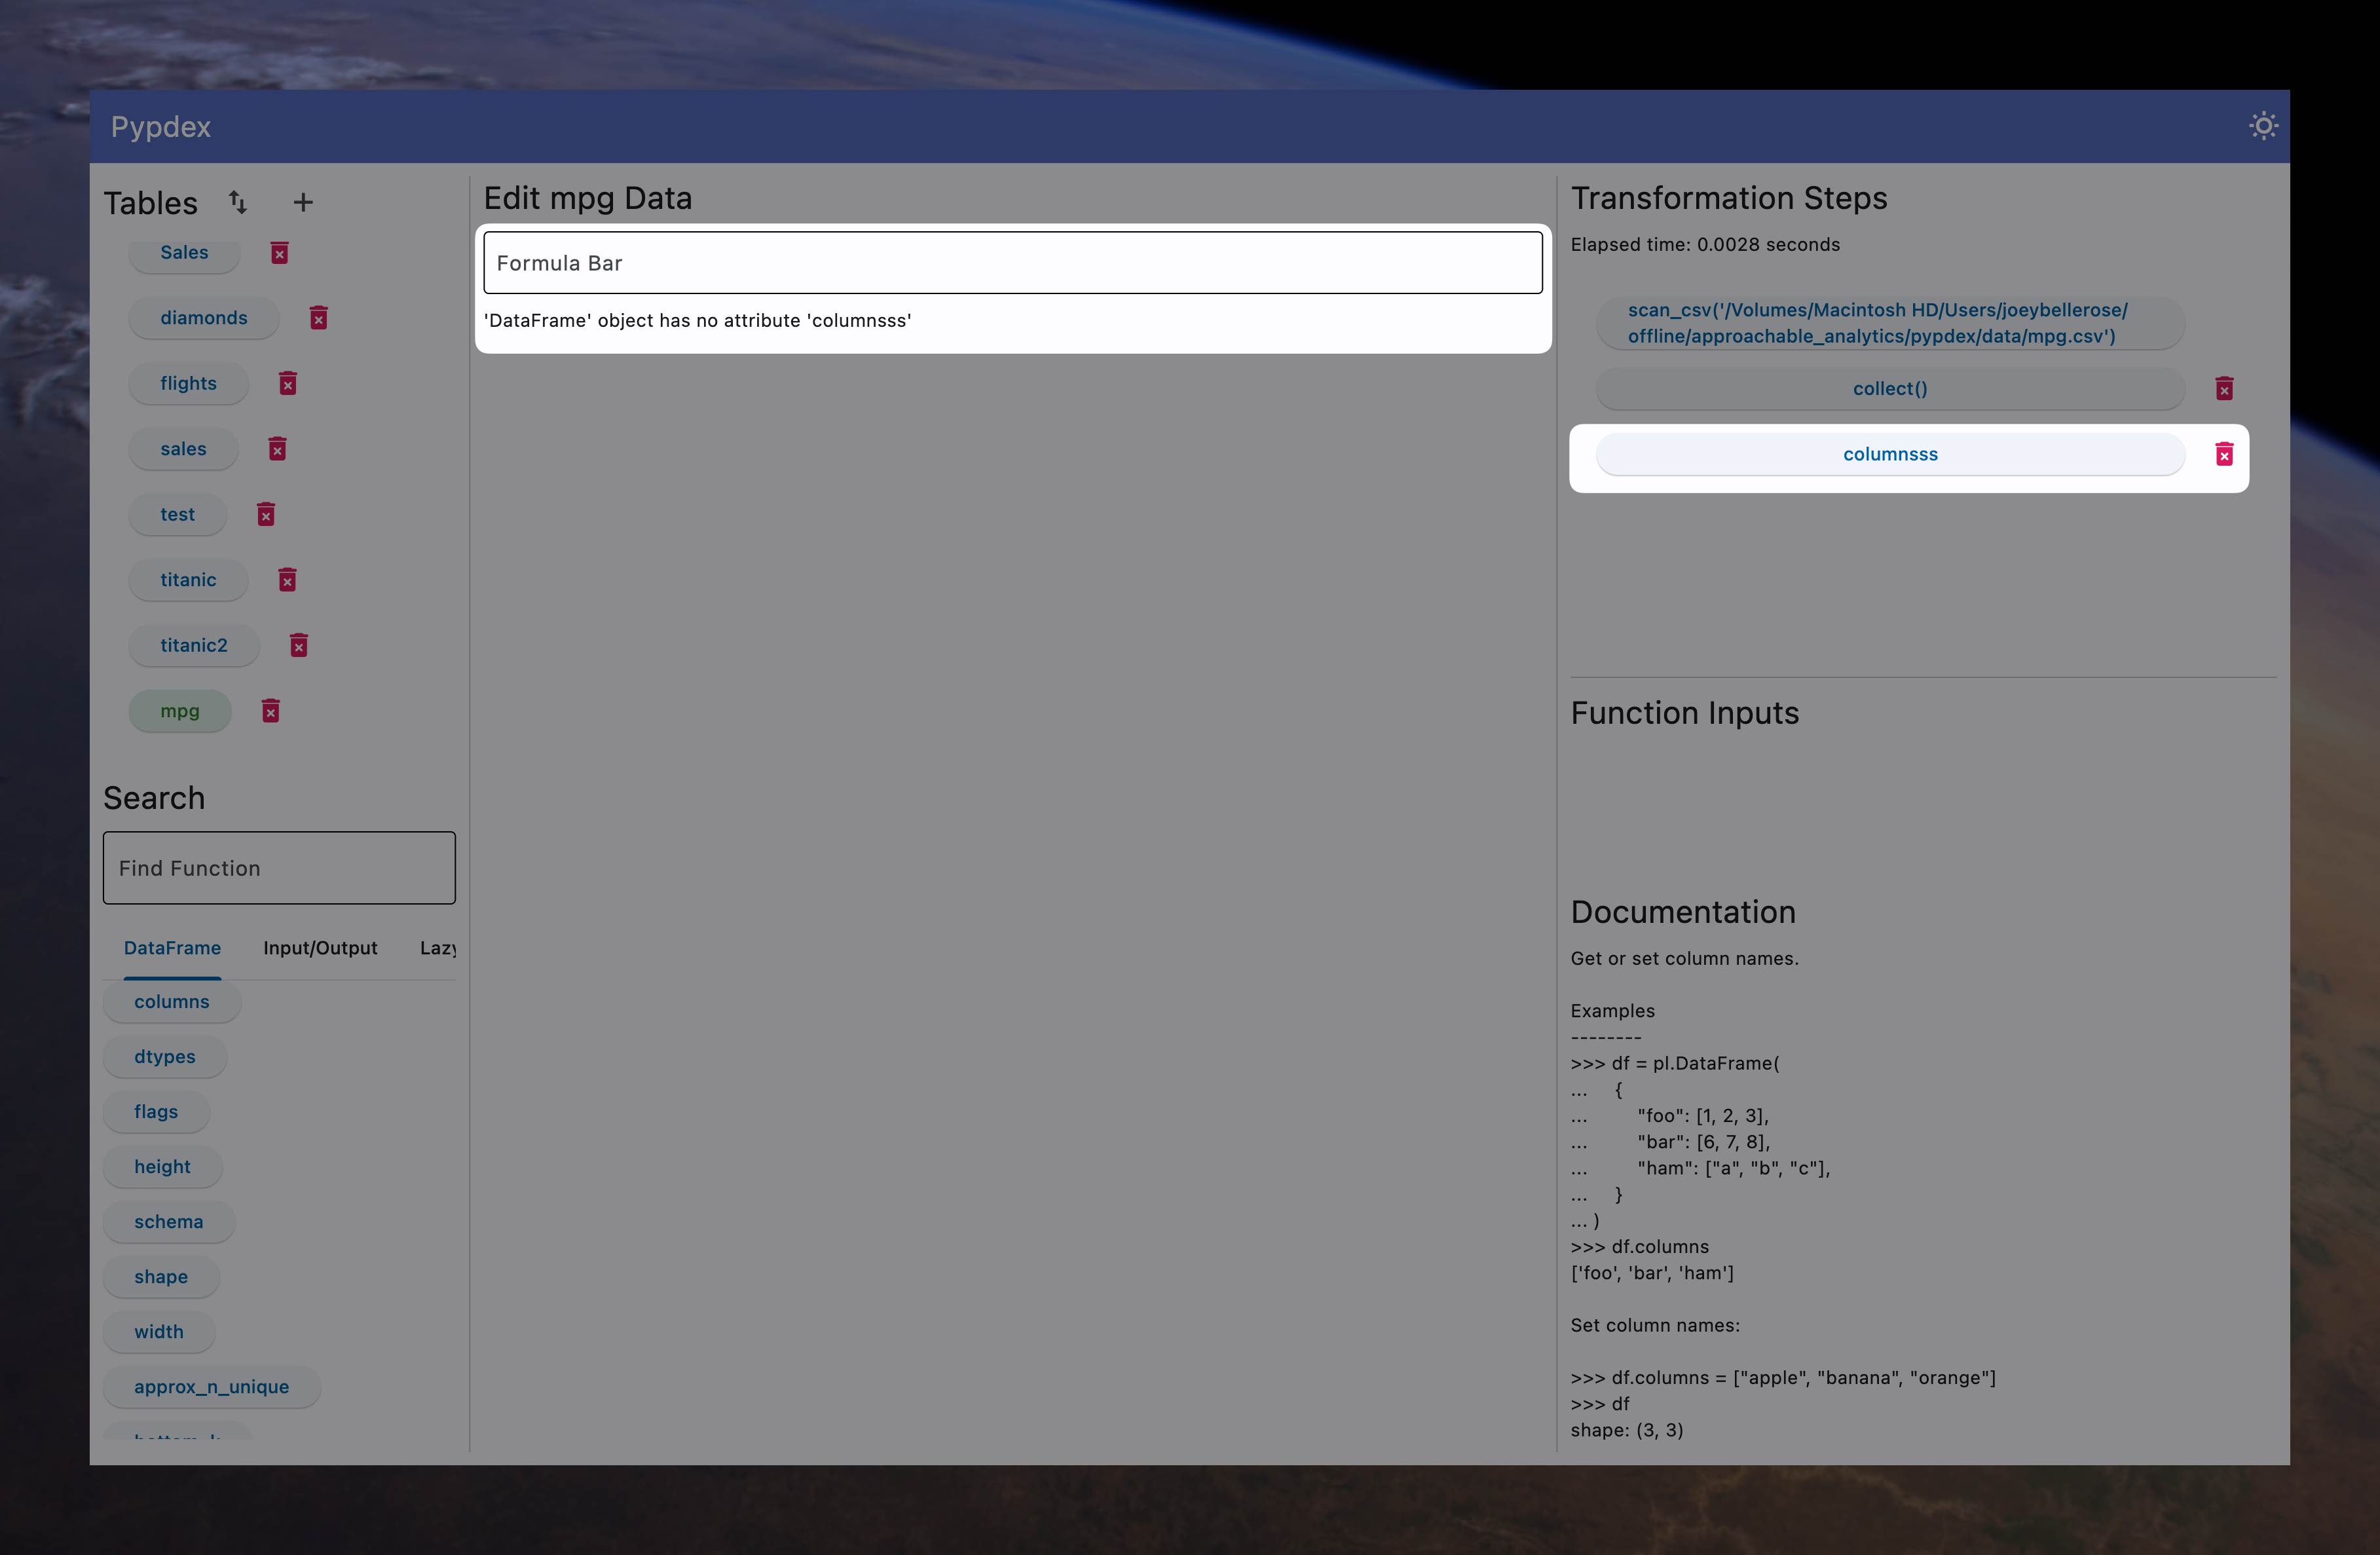Switch to the Input/Output tab
This screenshot has width=2380, height=1555.
pyautogui.click(x=320, y=948)
